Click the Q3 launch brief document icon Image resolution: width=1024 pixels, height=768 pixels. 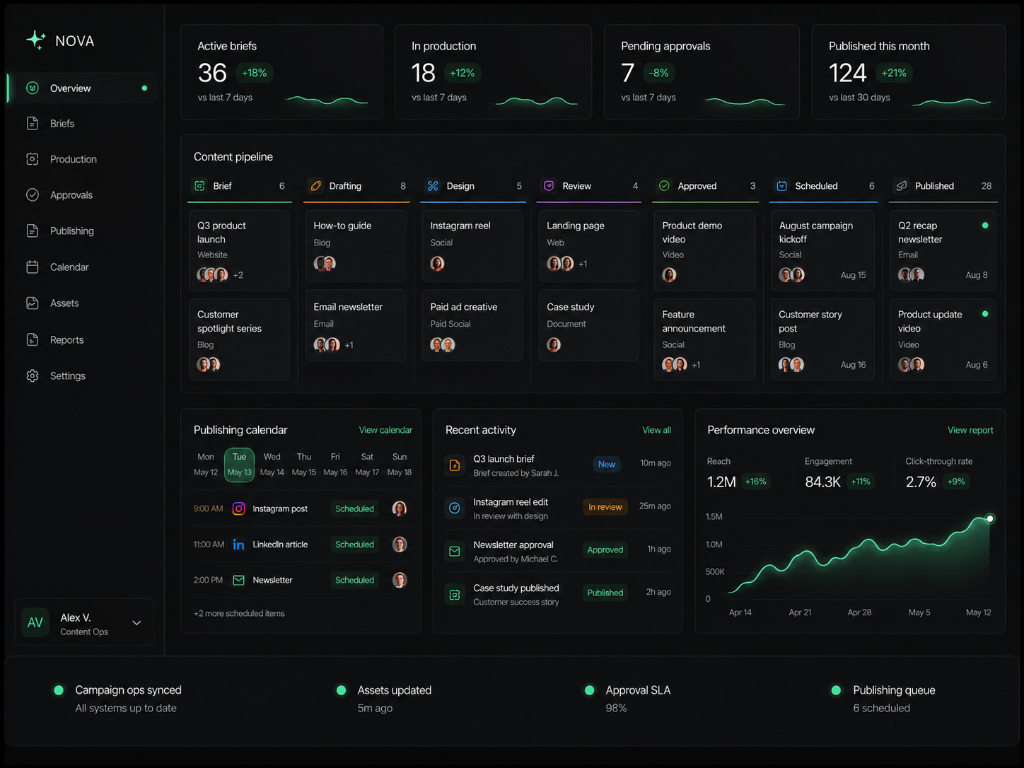coord(455,465)
